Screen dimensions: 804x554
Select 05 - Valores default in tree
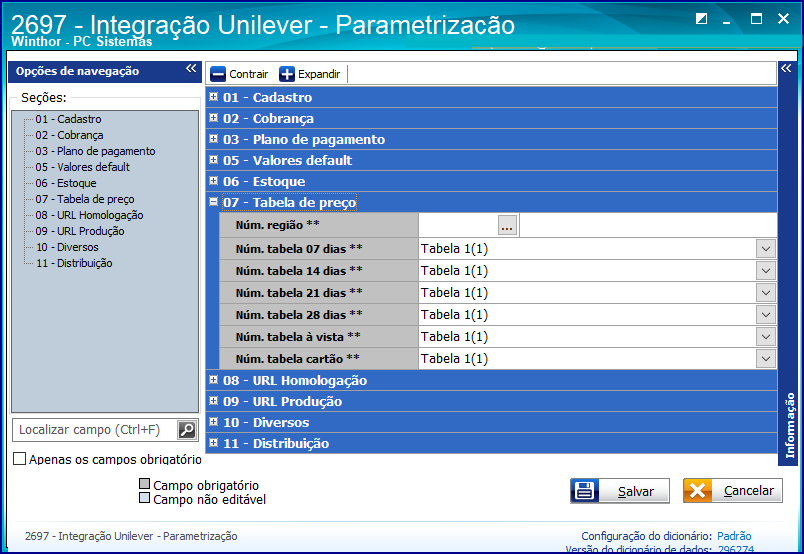[x=83, y=167]
